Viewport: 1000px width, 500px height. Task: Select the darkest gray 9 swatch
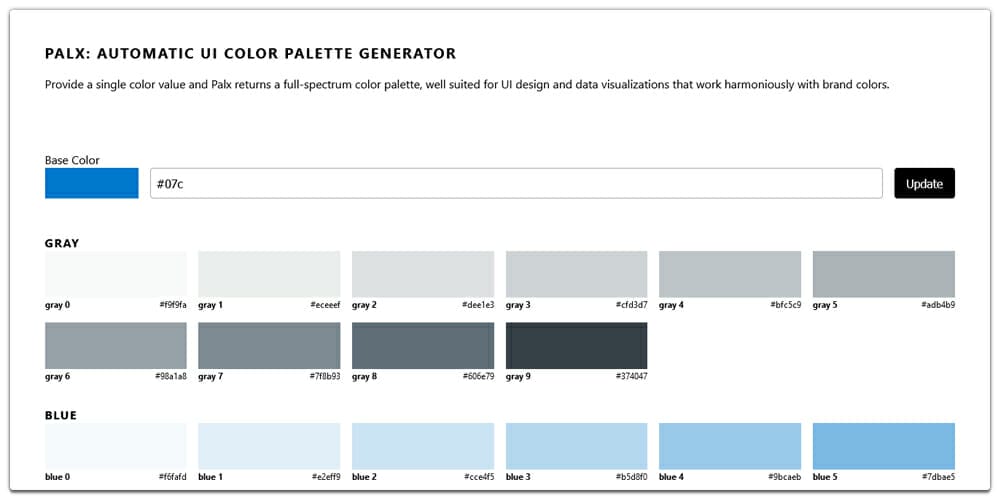click(x=577, y=346)
